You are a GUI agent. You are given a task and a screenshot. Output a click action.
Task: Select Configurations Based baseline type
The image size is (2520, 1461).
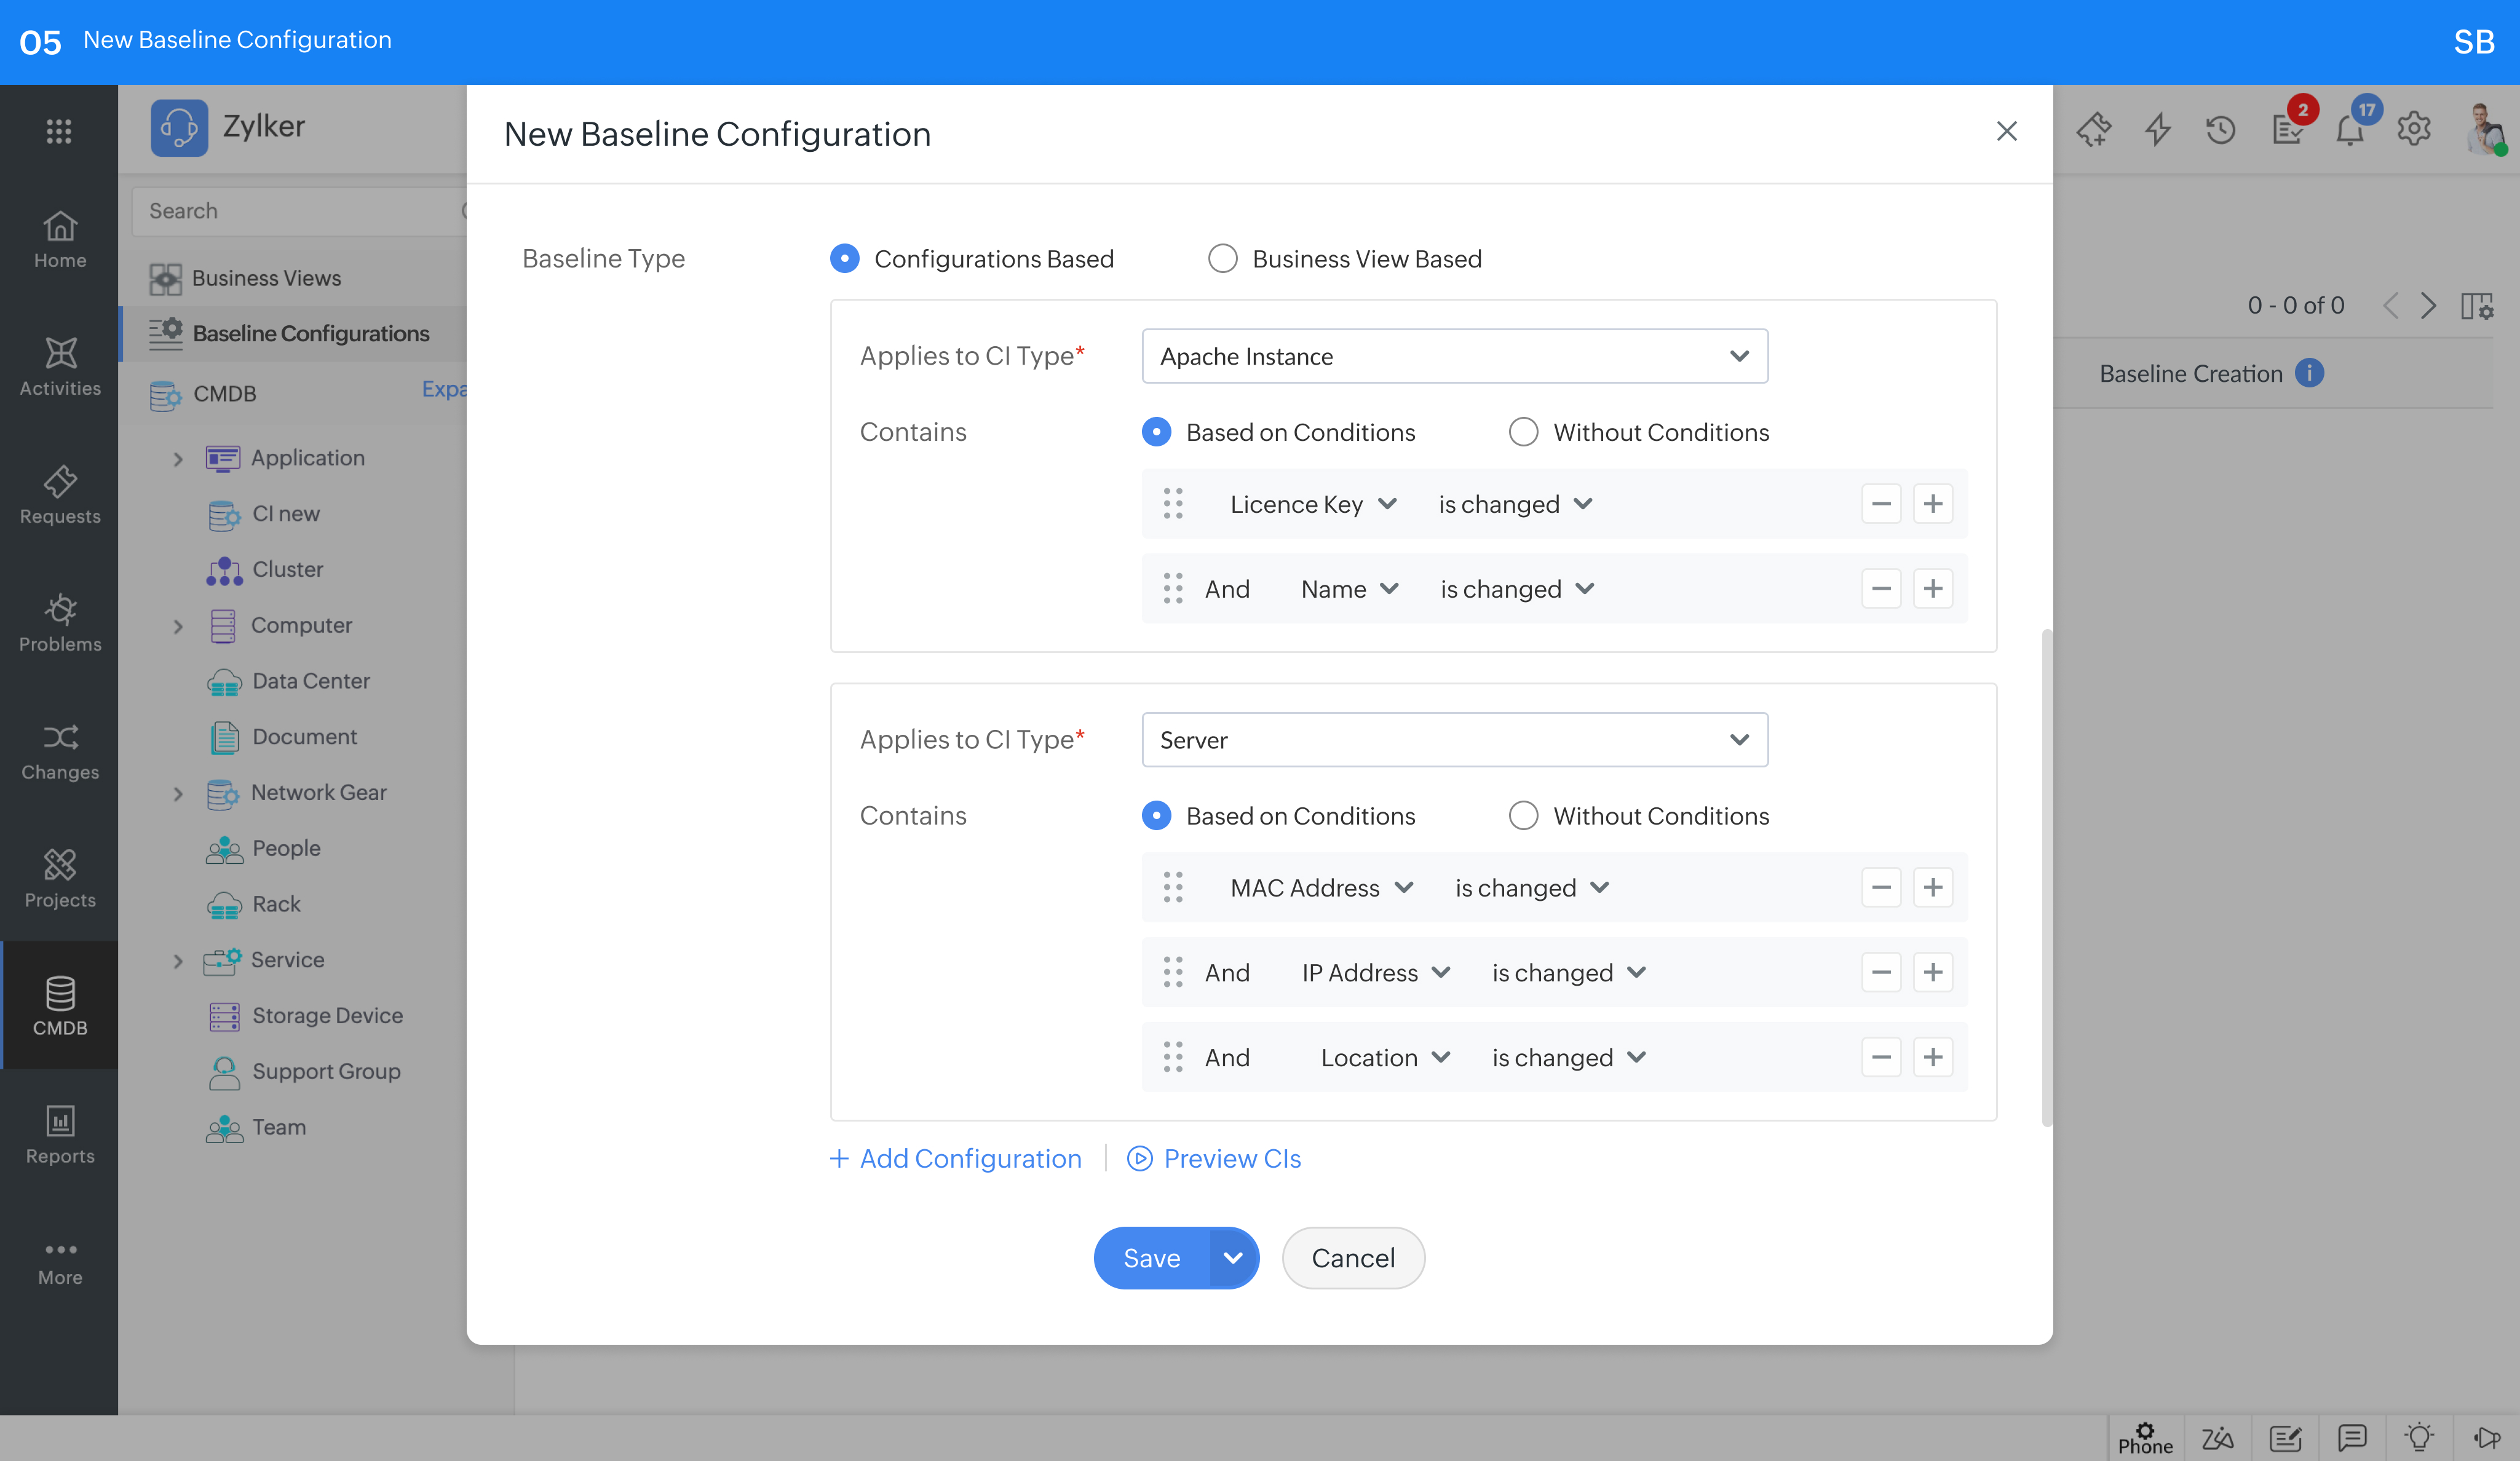point(844,258)
